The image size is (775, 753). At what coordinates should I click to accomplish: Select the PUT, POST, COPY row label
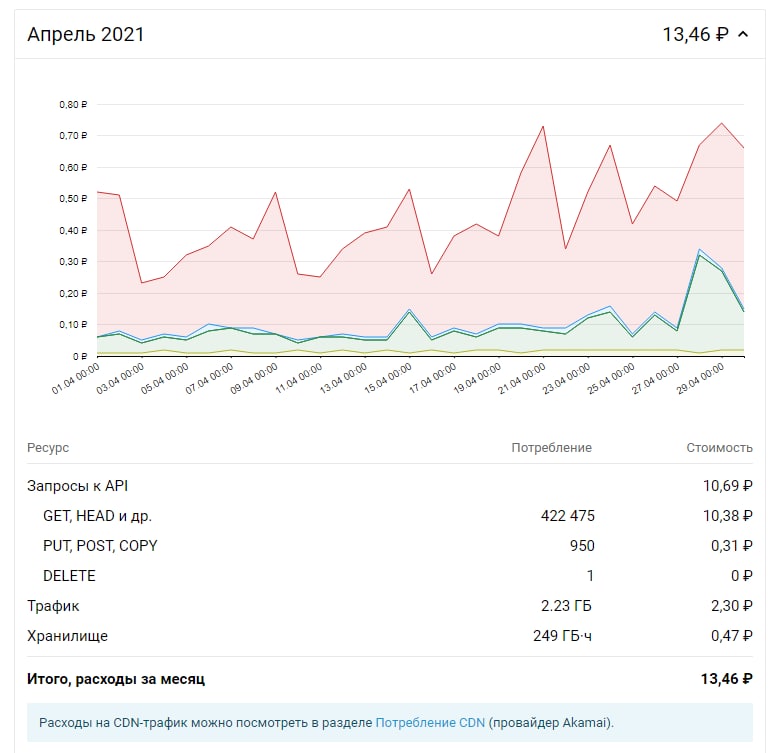click(x=100, y=546)
